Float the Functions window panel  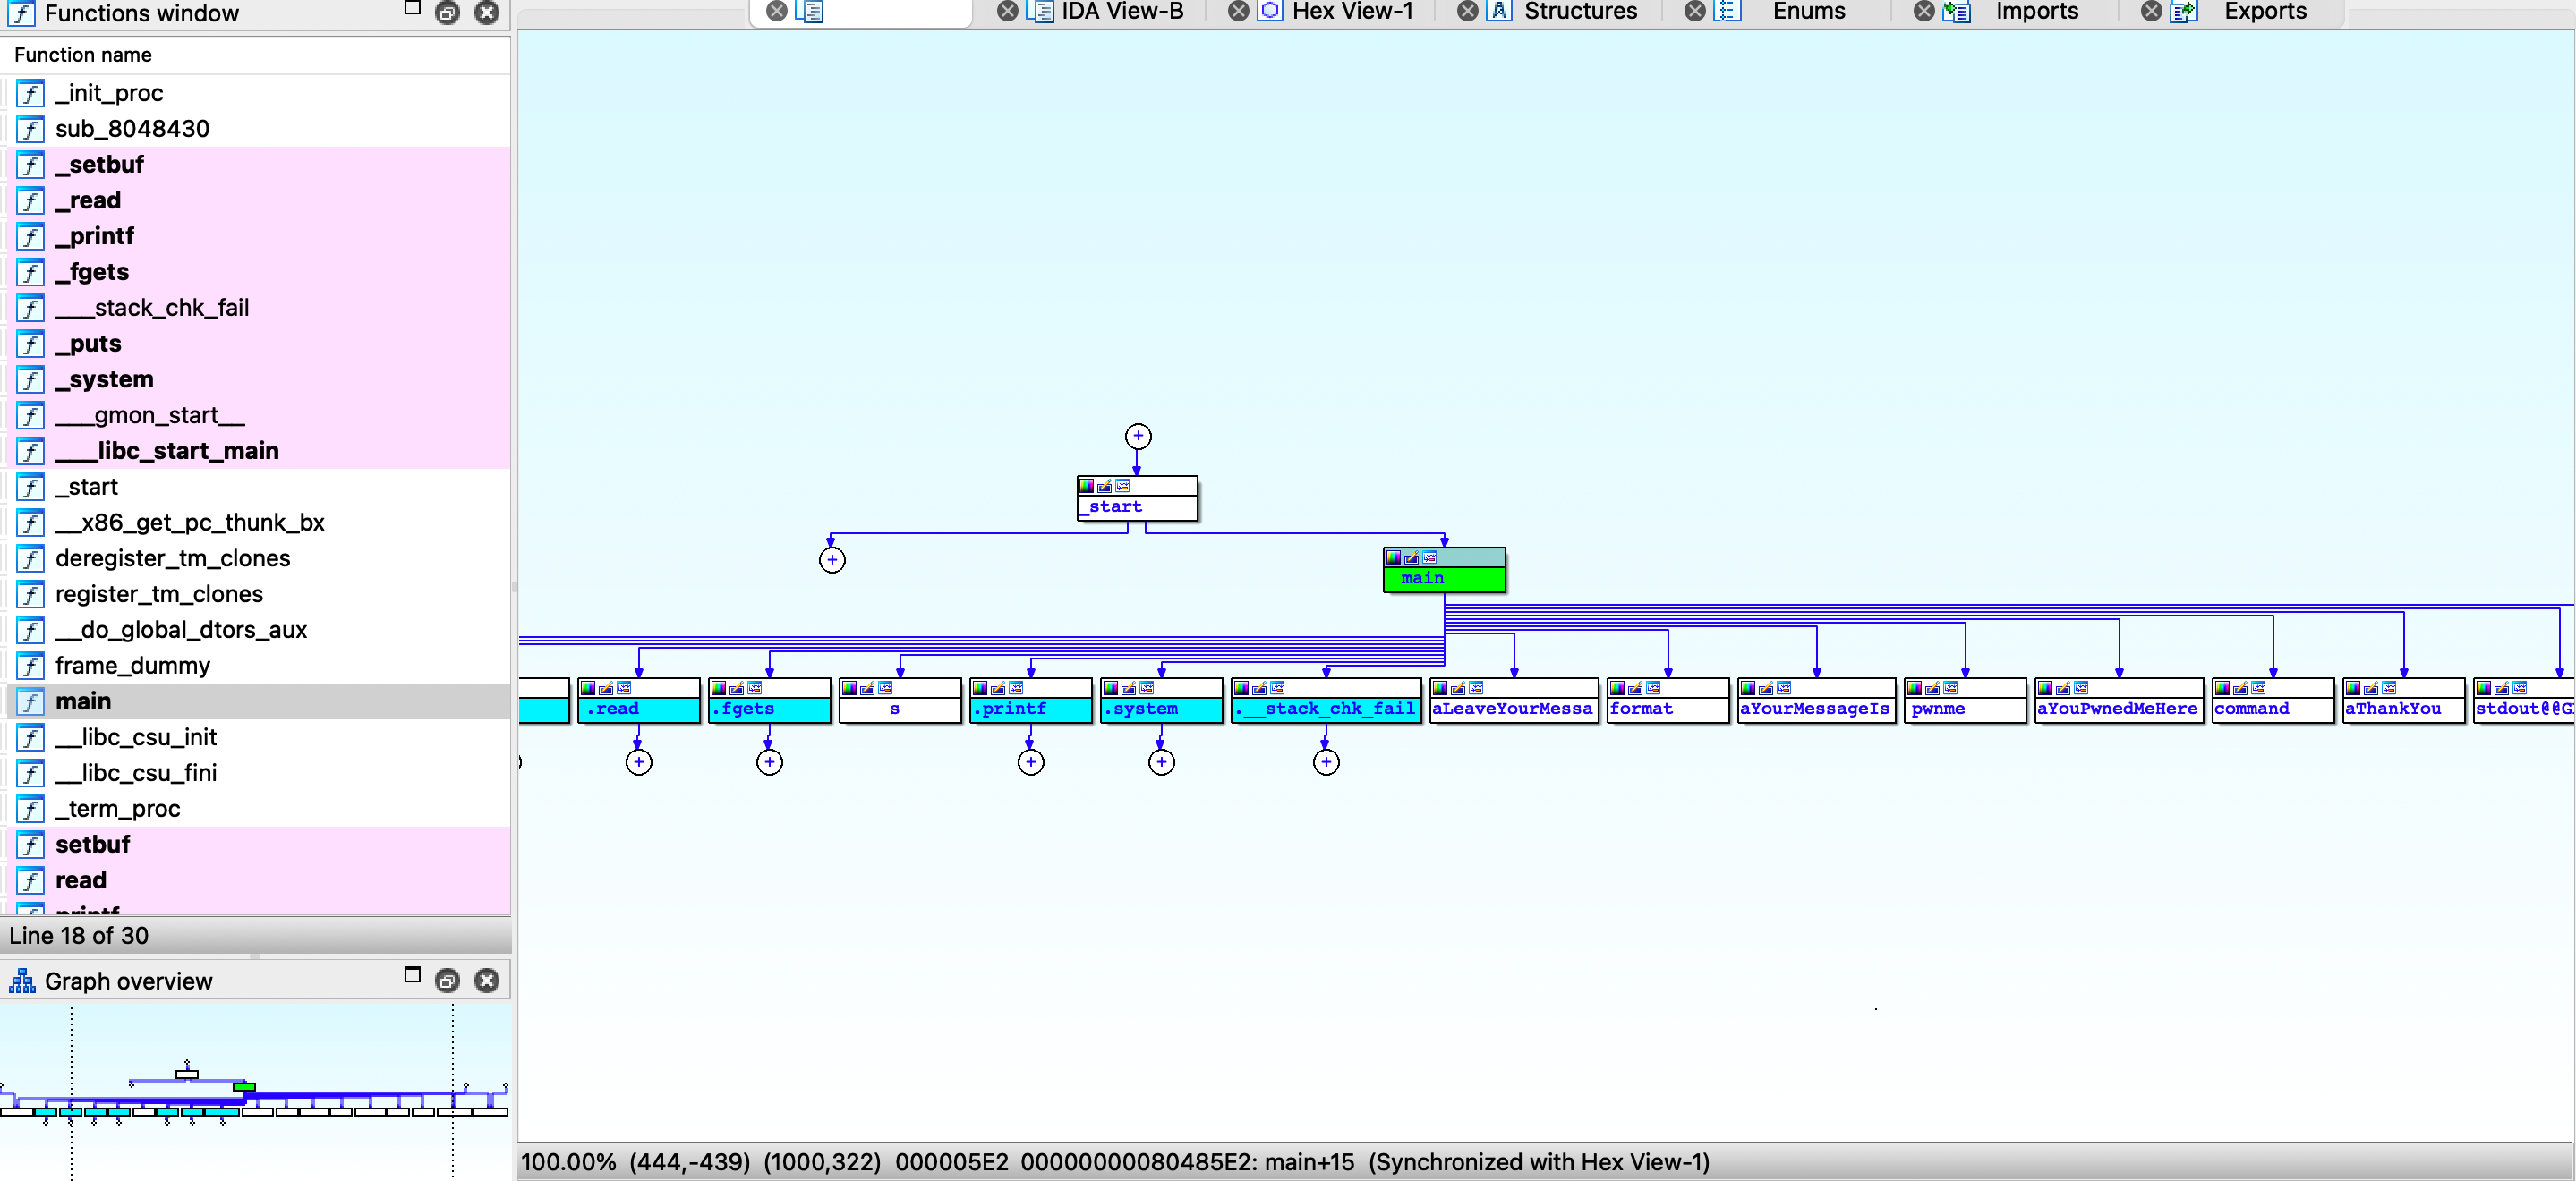[447, 13]
